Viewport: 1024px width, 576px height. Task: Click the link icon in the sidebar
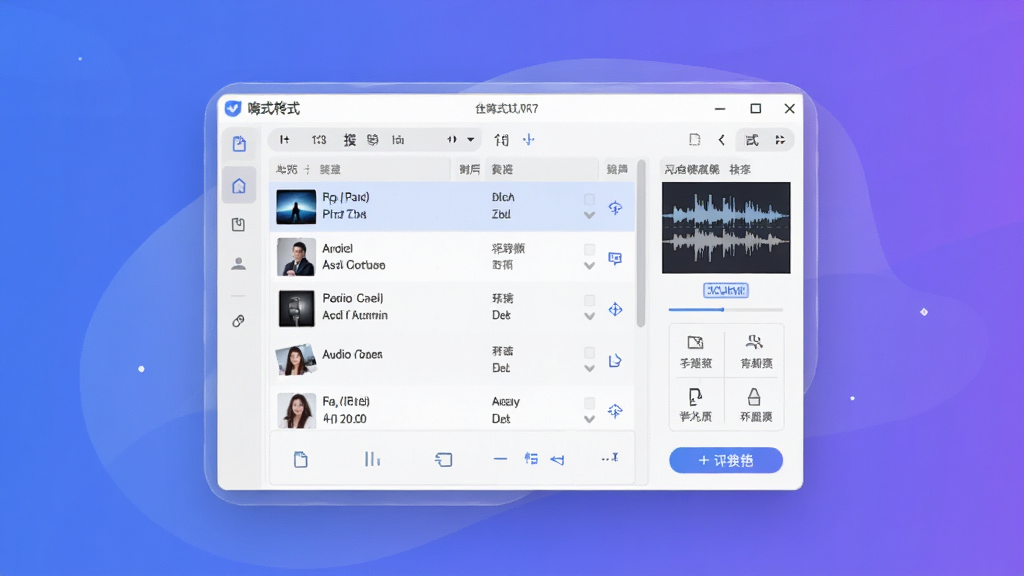click(238, 321)
